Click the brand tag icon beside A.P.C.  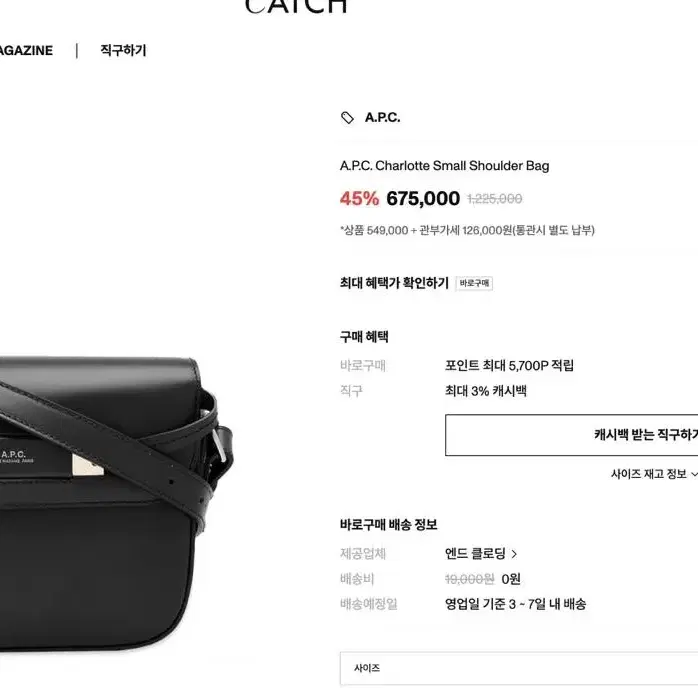pos(347,118)
